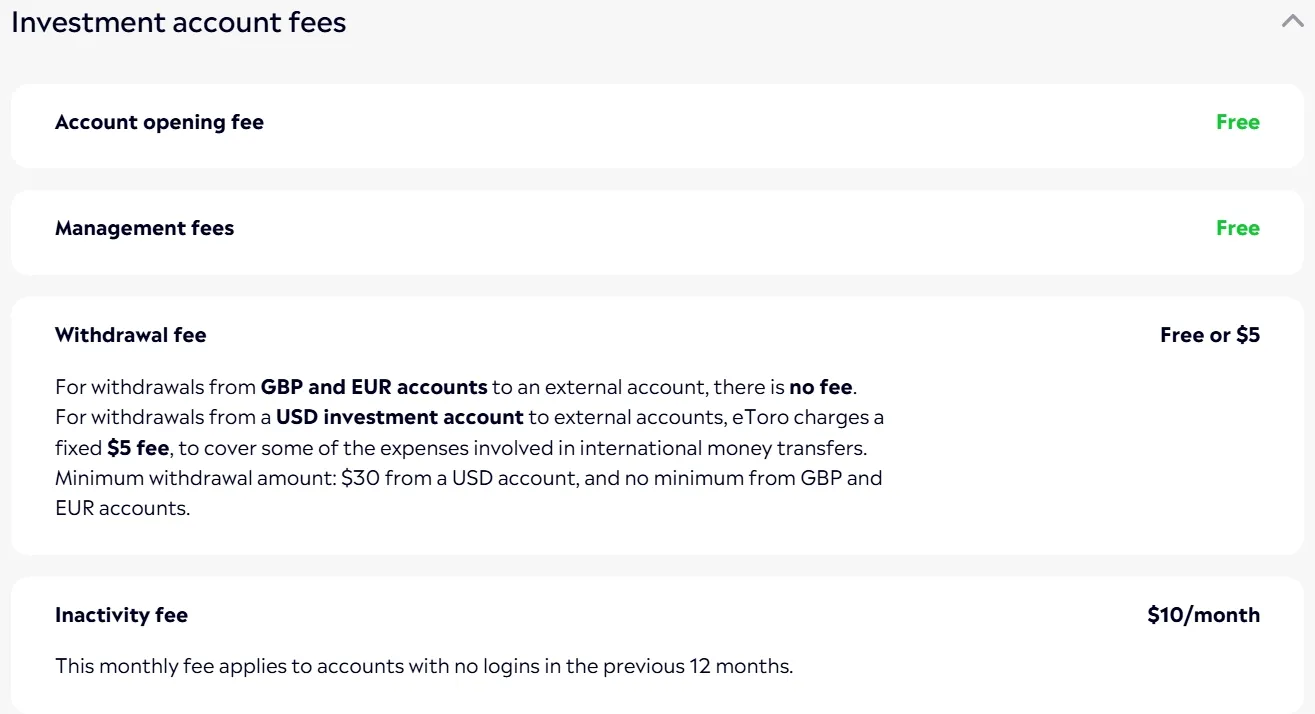Click the "Free or $5" withdrawal value
This screenshot has width=1315, height=714.
(1209, 335)
